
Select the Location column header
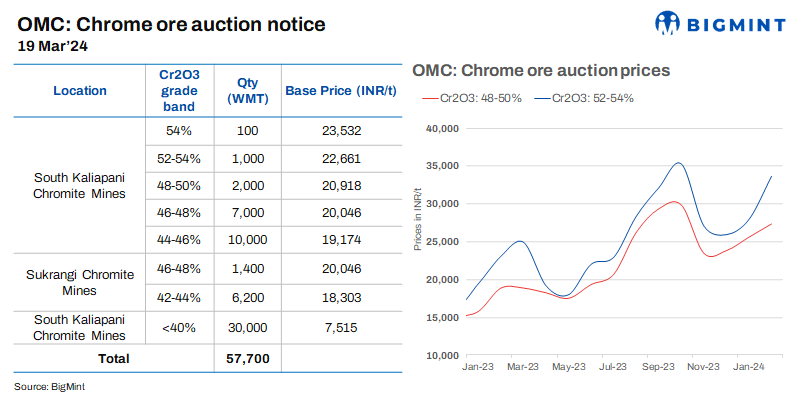(x=80, y=91)
